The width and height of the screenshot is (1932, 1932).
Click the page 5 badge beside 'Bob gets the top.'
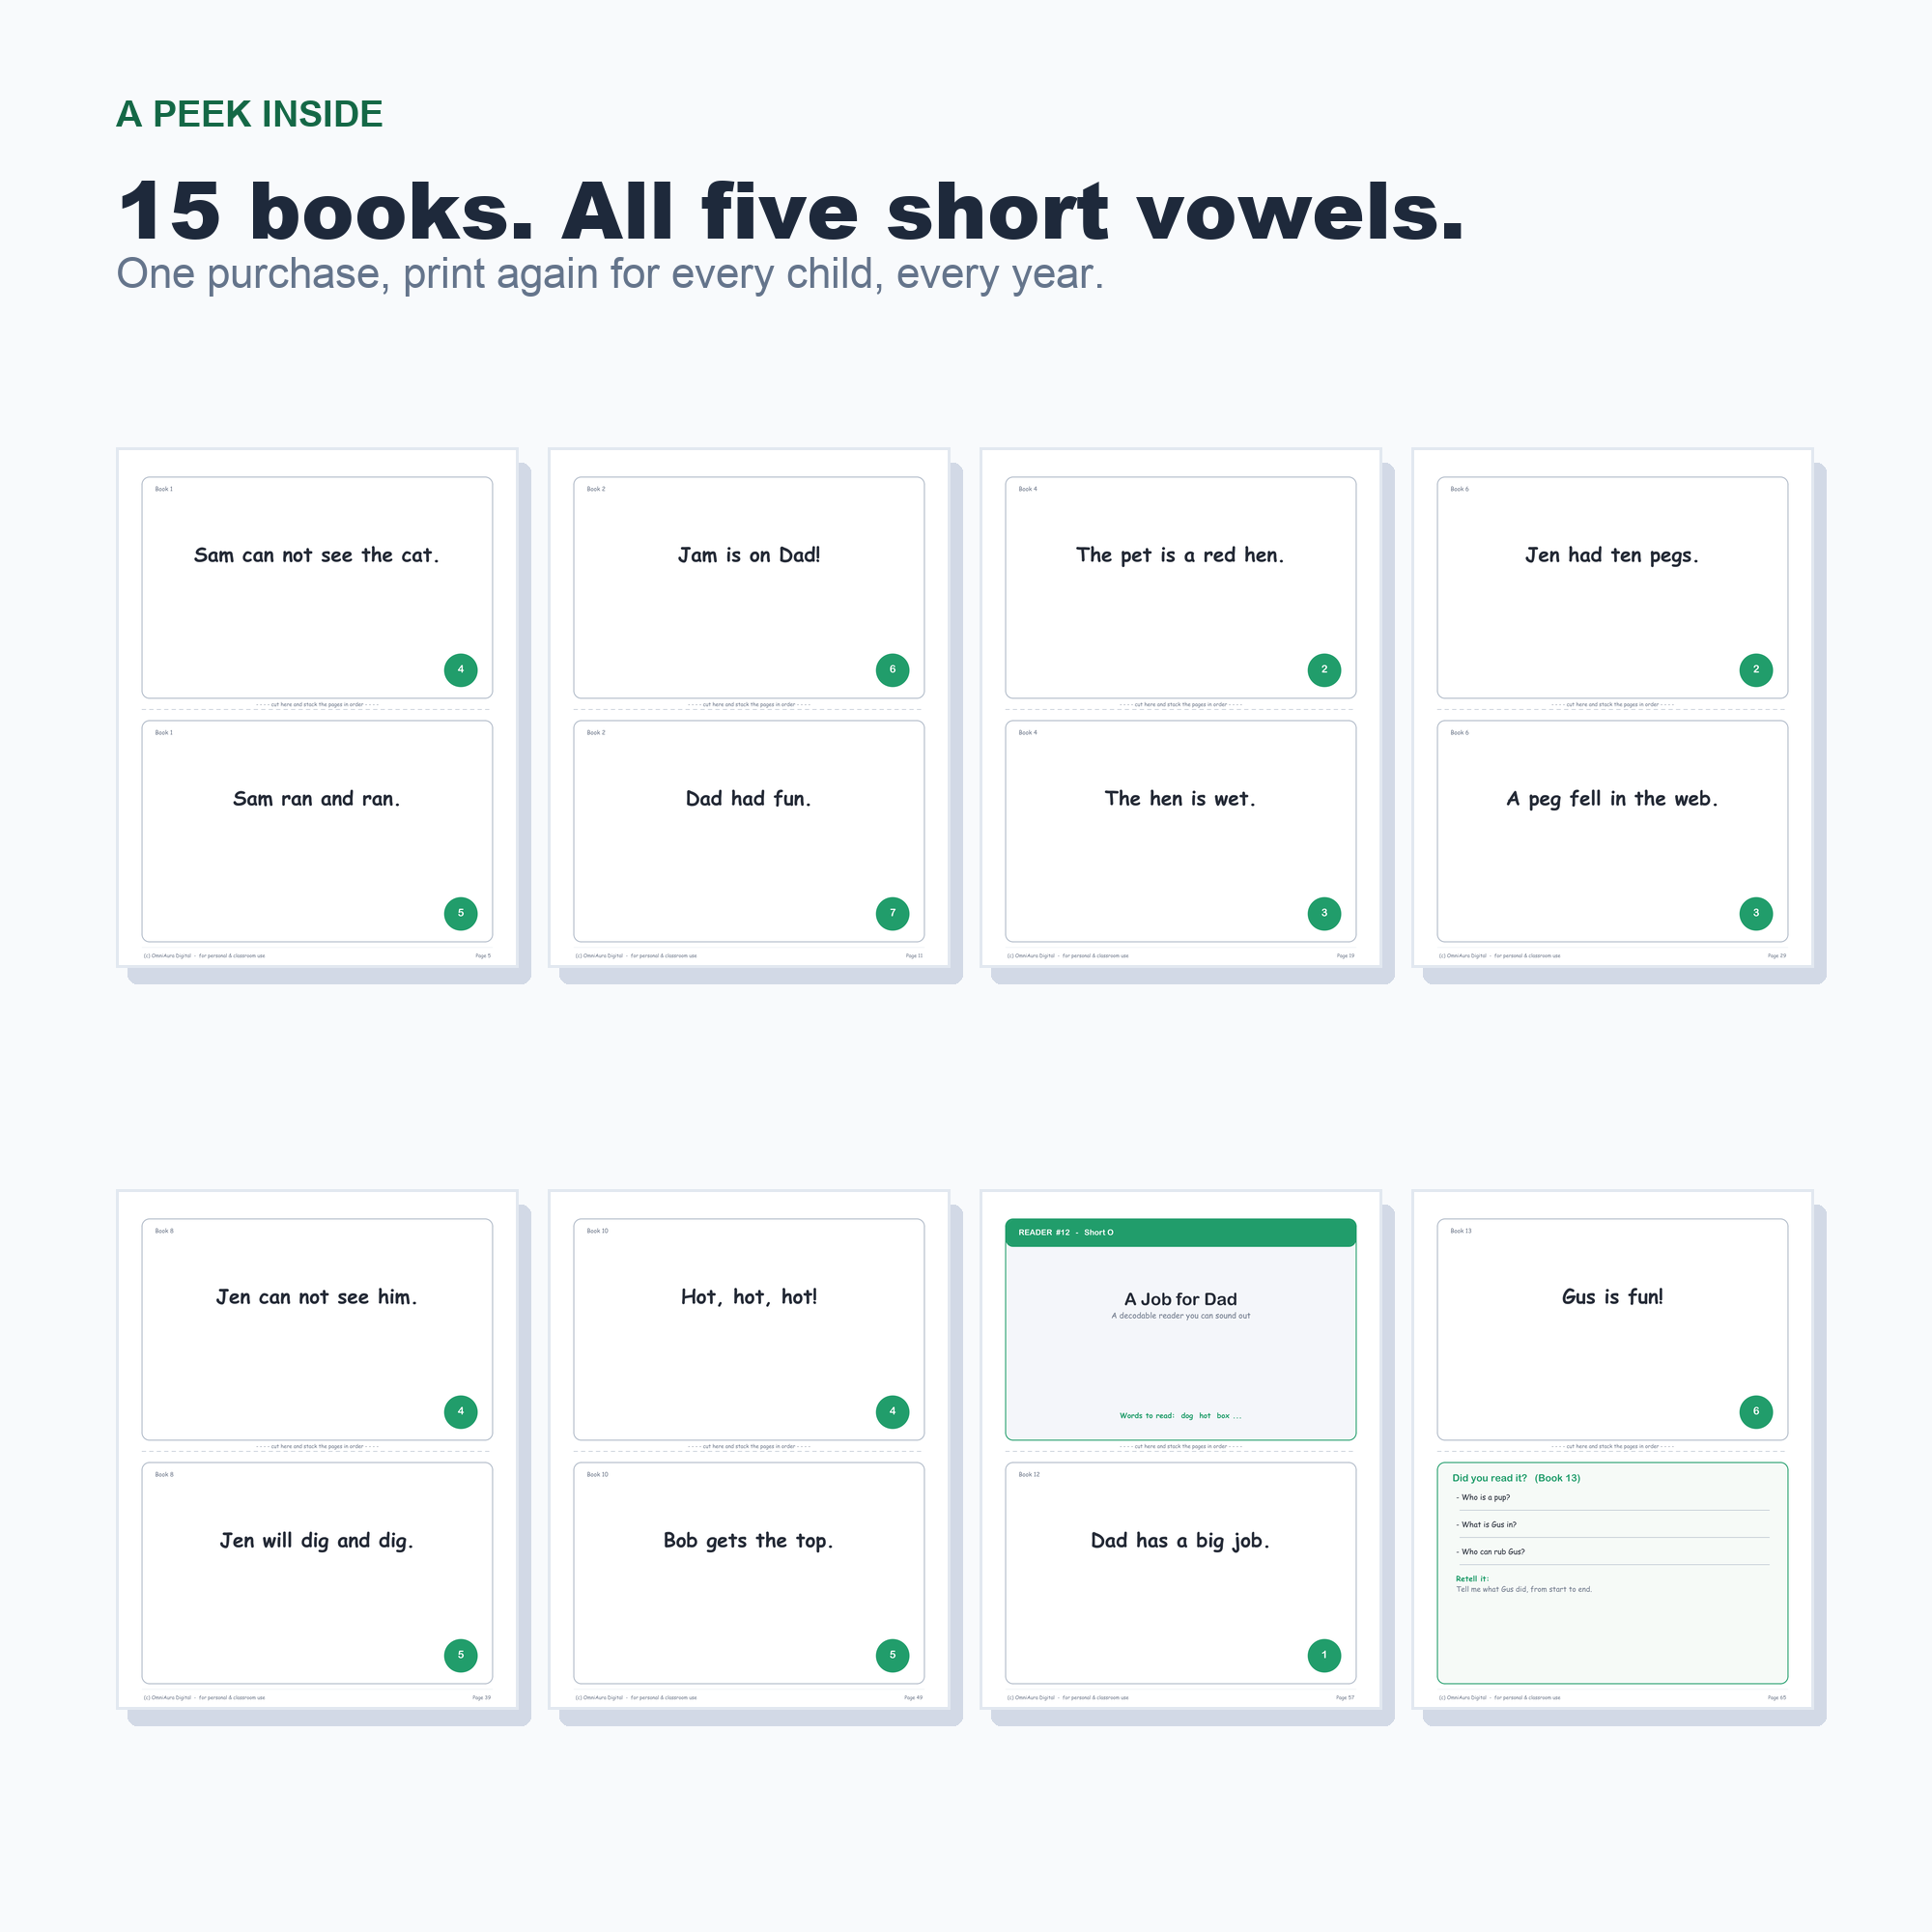[x=893, y=1655]
